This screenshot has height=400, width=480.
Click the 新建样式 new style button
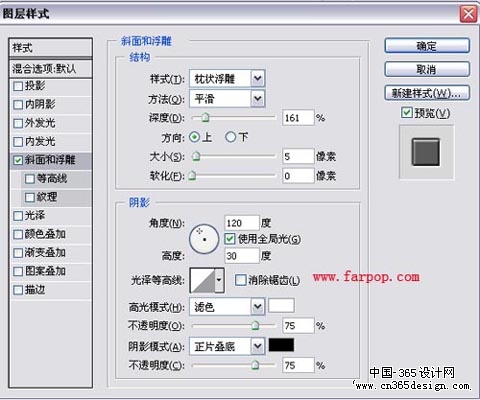(427, 93)
